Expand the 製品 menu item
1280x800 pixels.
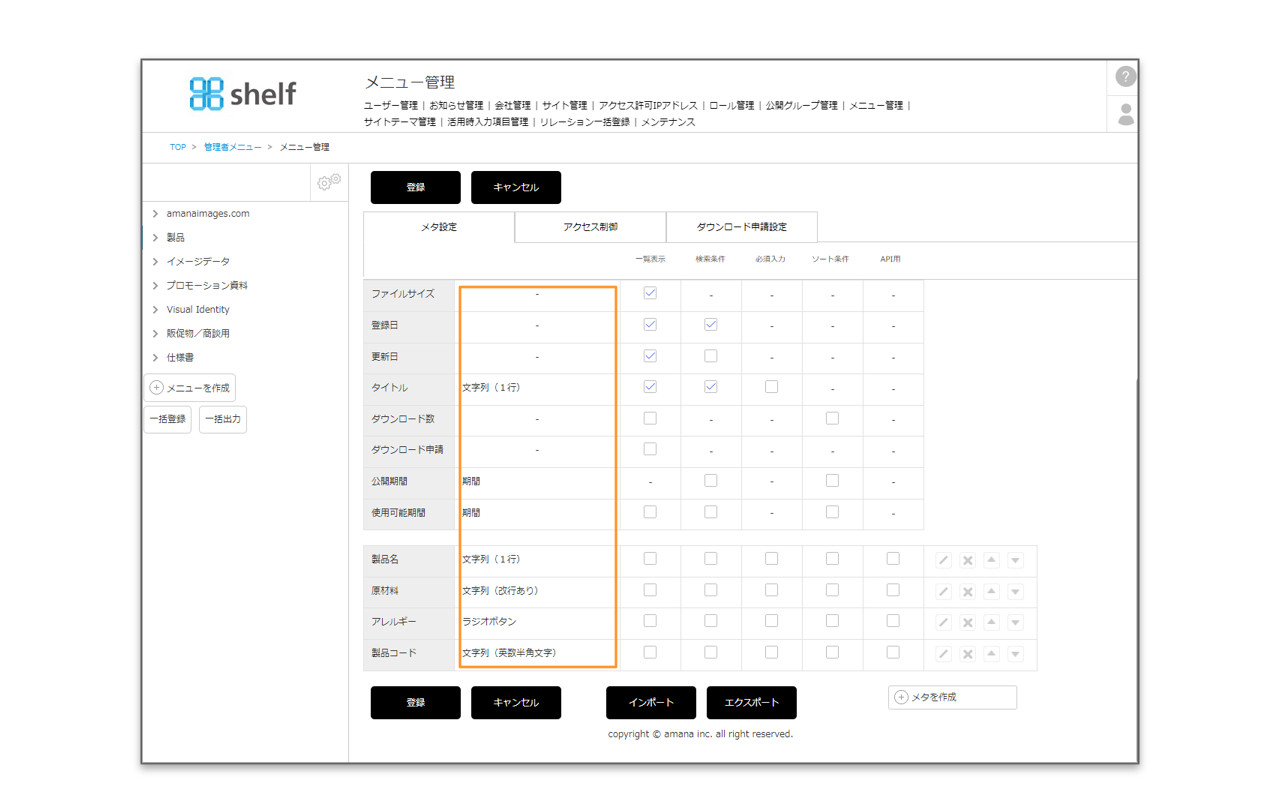click(156, 237)
